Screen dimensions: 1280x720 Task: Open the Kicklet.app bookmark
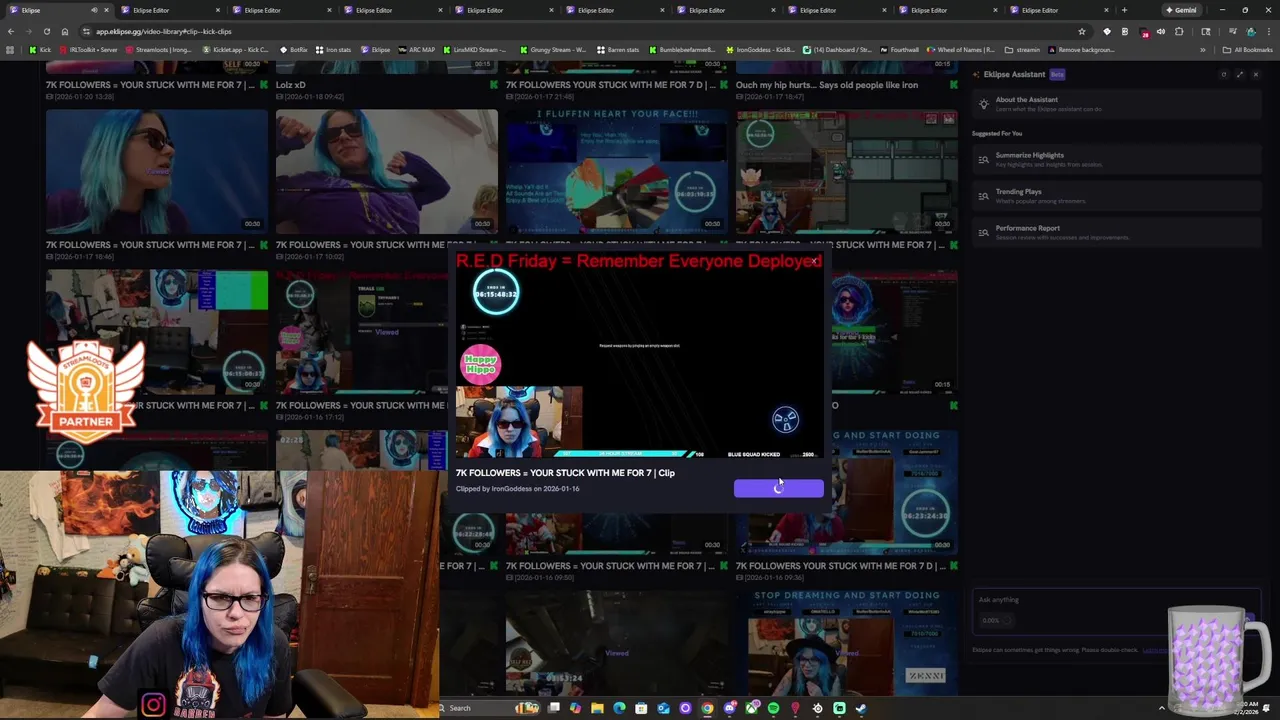[x=235, y=49]
